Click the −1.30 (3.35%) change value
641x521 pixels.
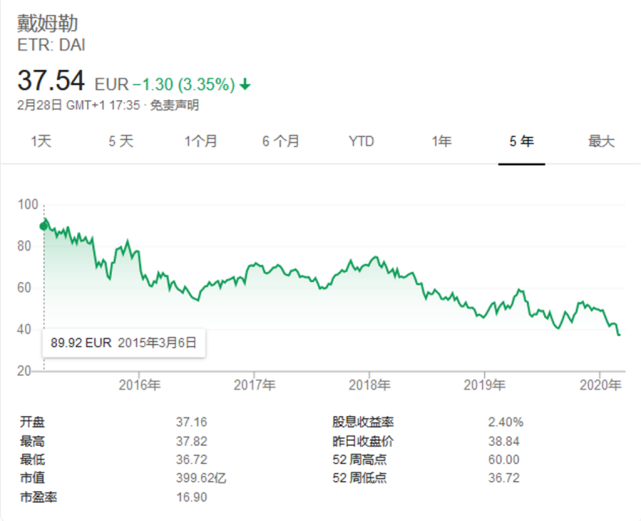(x=184, y=85)
